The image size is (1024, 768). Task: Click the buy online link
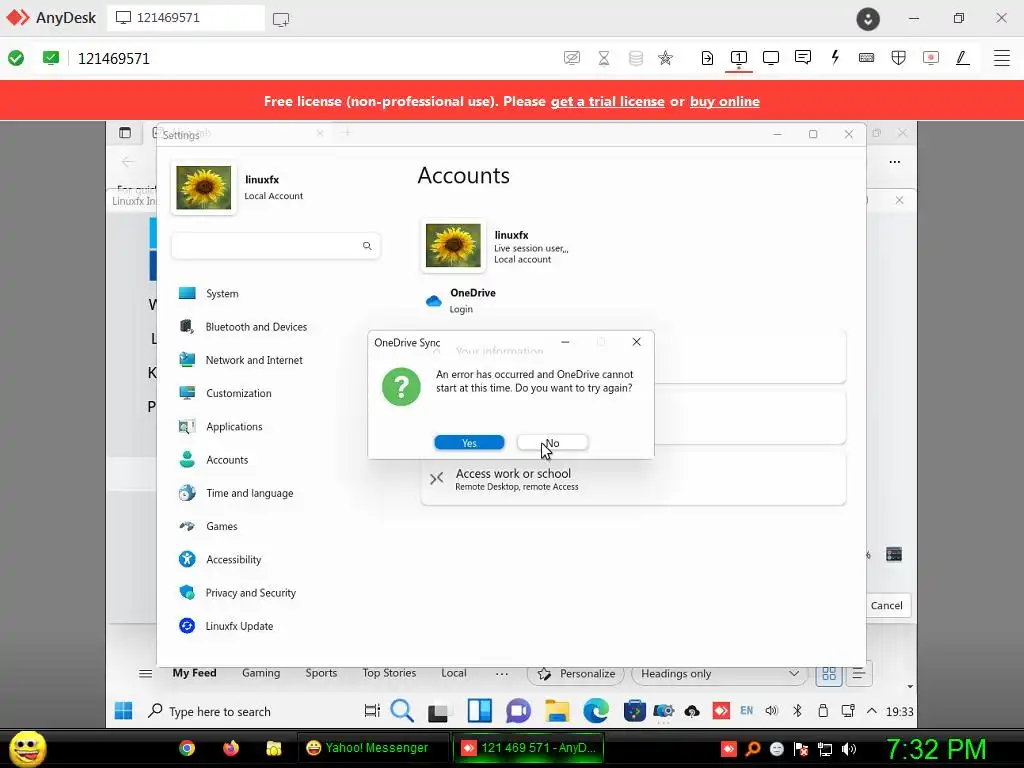(724, 101)
